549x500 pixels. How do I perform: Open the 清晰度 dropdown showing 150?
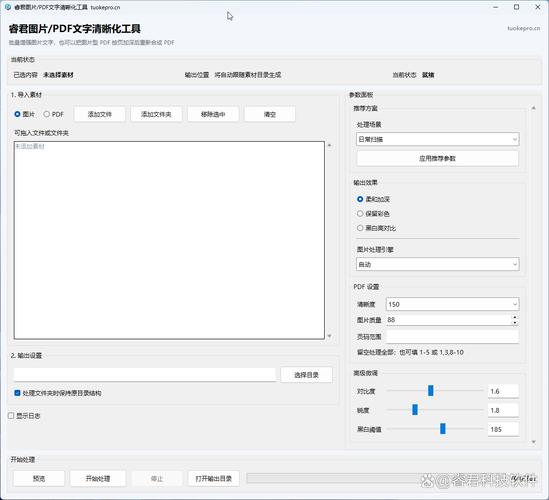pos(452,304)
